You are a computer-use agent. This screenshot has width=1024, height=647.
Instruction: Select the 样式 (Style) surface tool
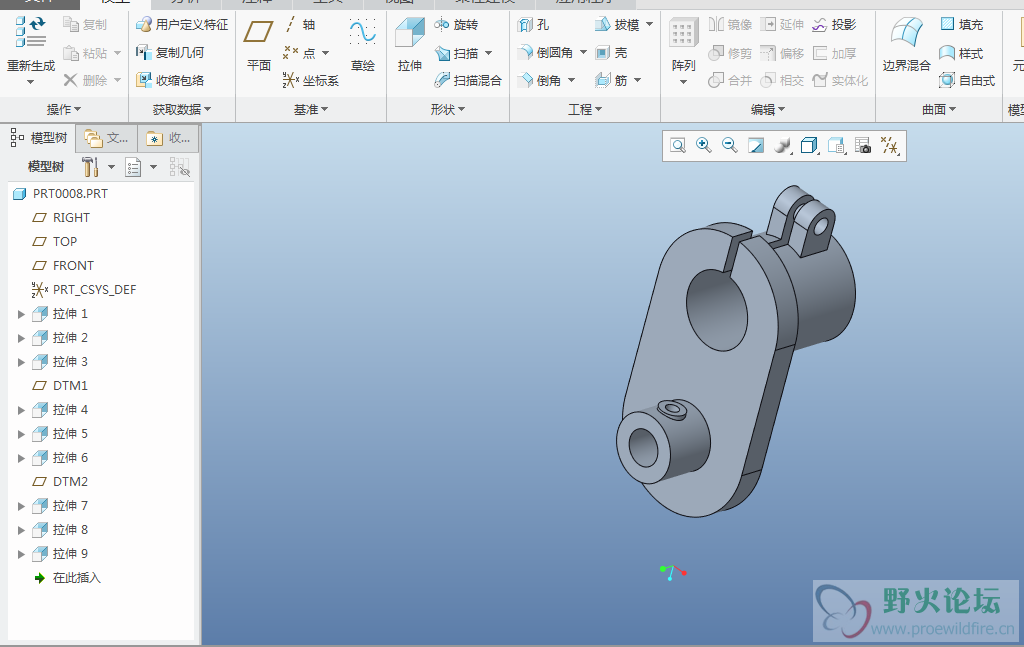click(x=961, y=53)
